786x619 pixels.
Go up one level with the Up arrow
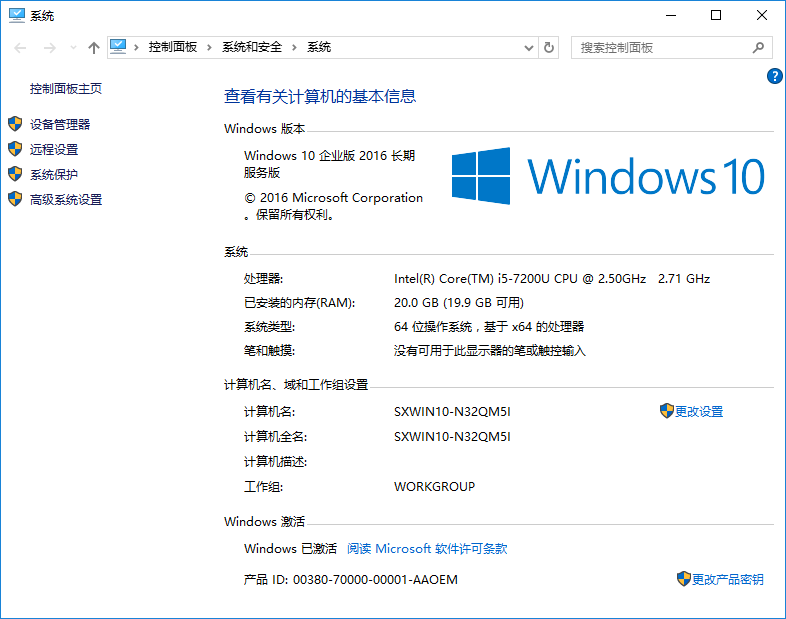pyautogui.click(x=94, y=48)
